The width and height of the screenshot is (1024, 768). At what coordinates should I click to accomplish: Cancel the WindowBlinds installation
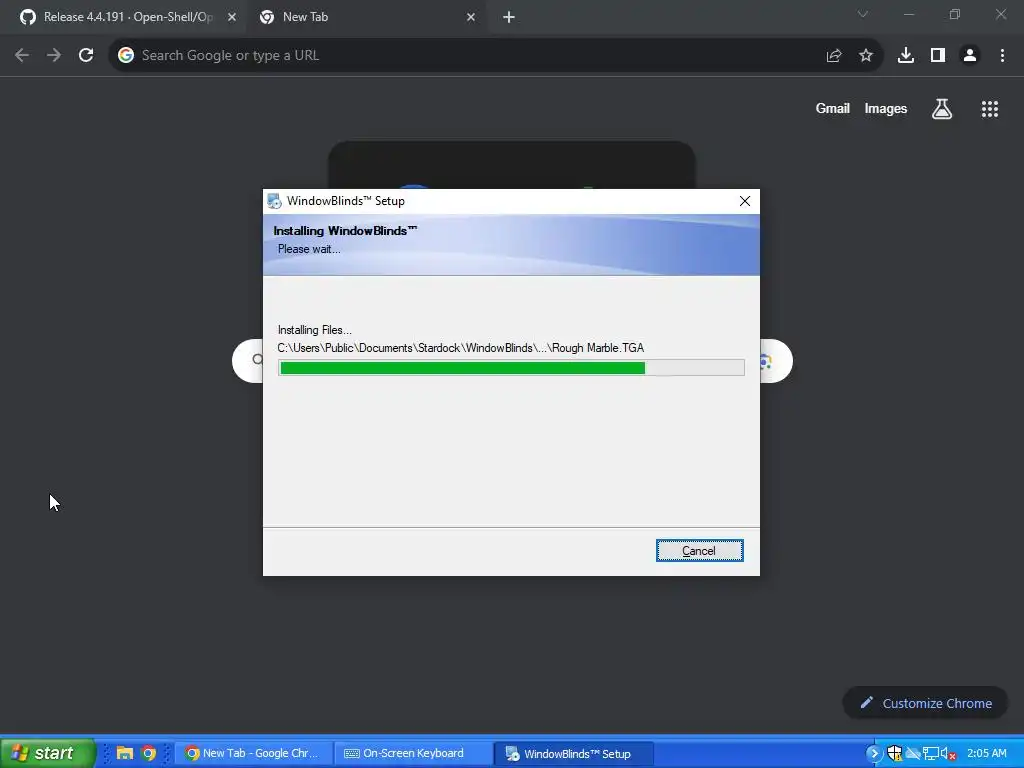point(699,551)
